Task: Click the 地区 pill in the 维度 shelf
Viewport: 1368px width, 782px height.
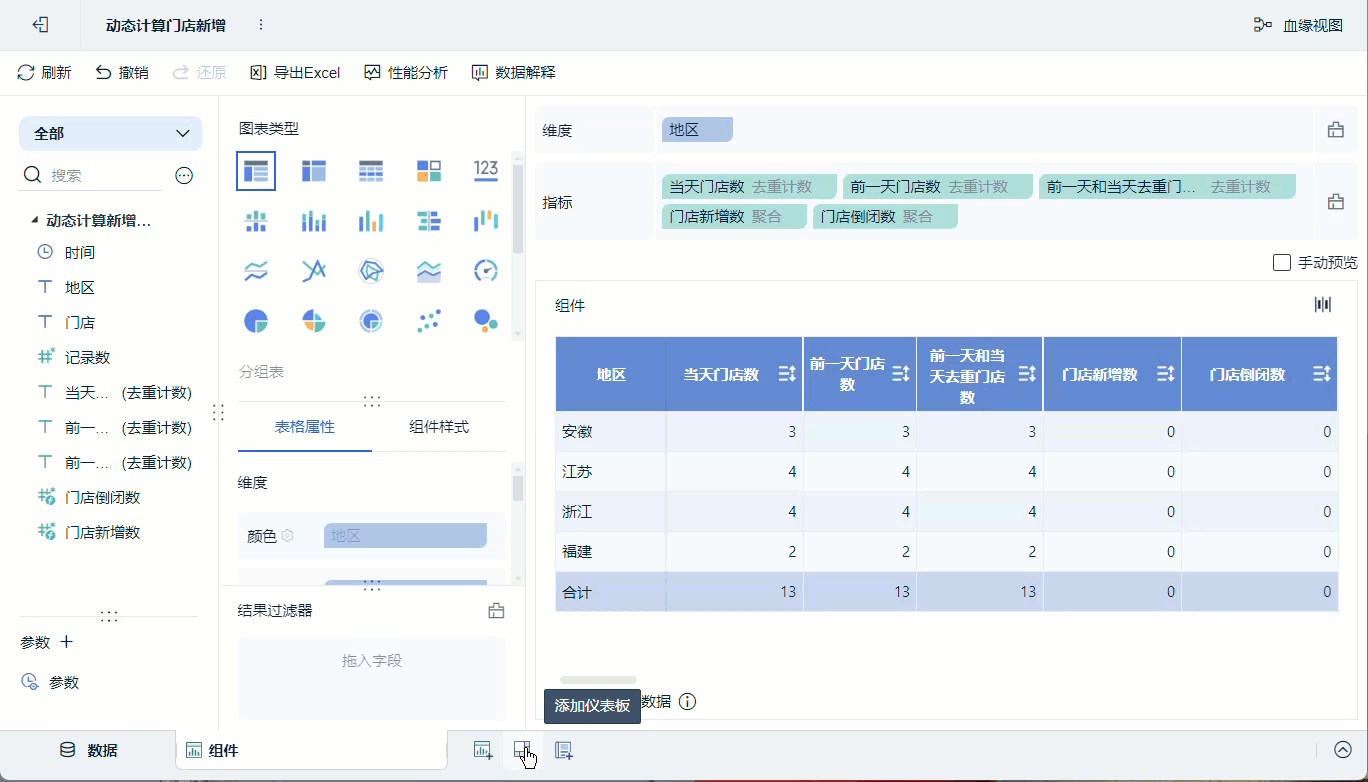Action: [697, 130]
